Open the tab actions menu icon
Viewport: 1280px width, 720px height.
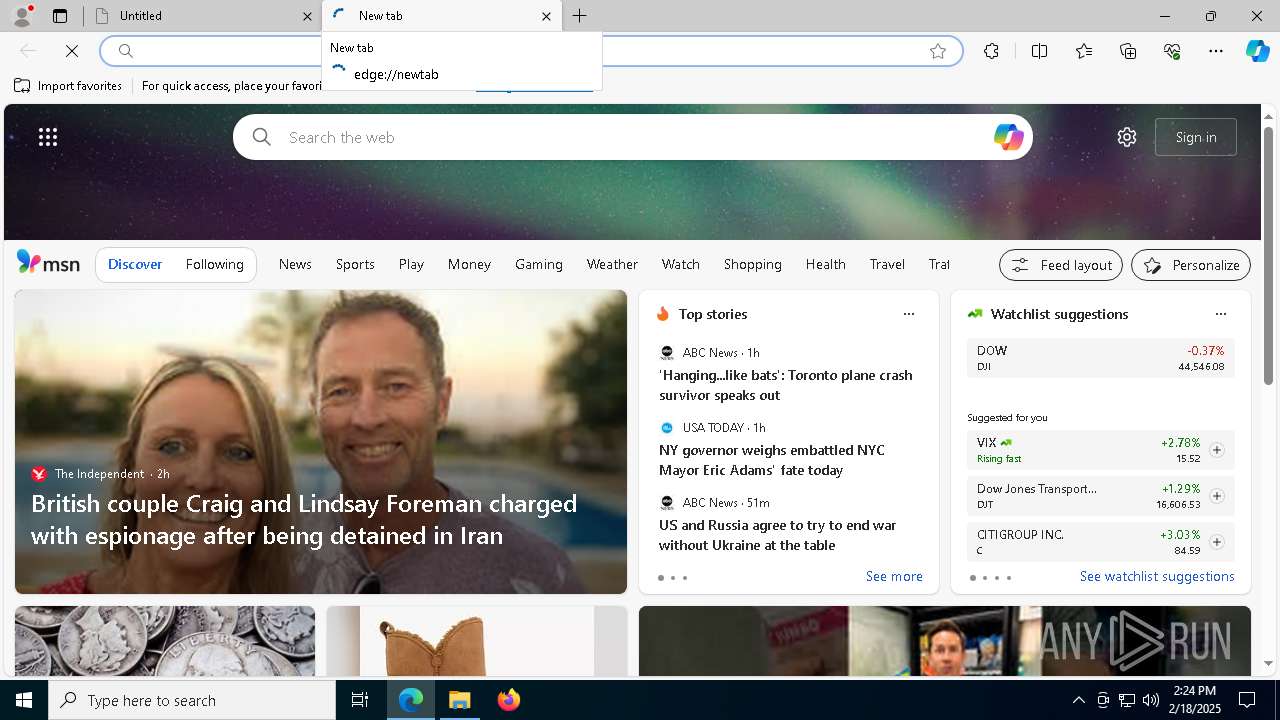point(60,16)
